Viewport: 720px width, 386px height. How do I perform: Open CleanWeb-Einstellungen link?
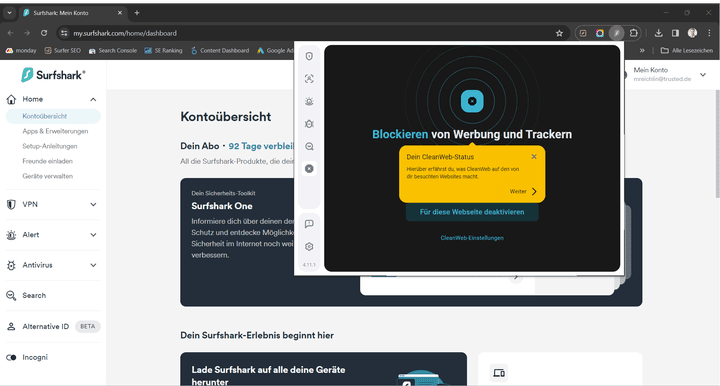(x=472, y=238)
